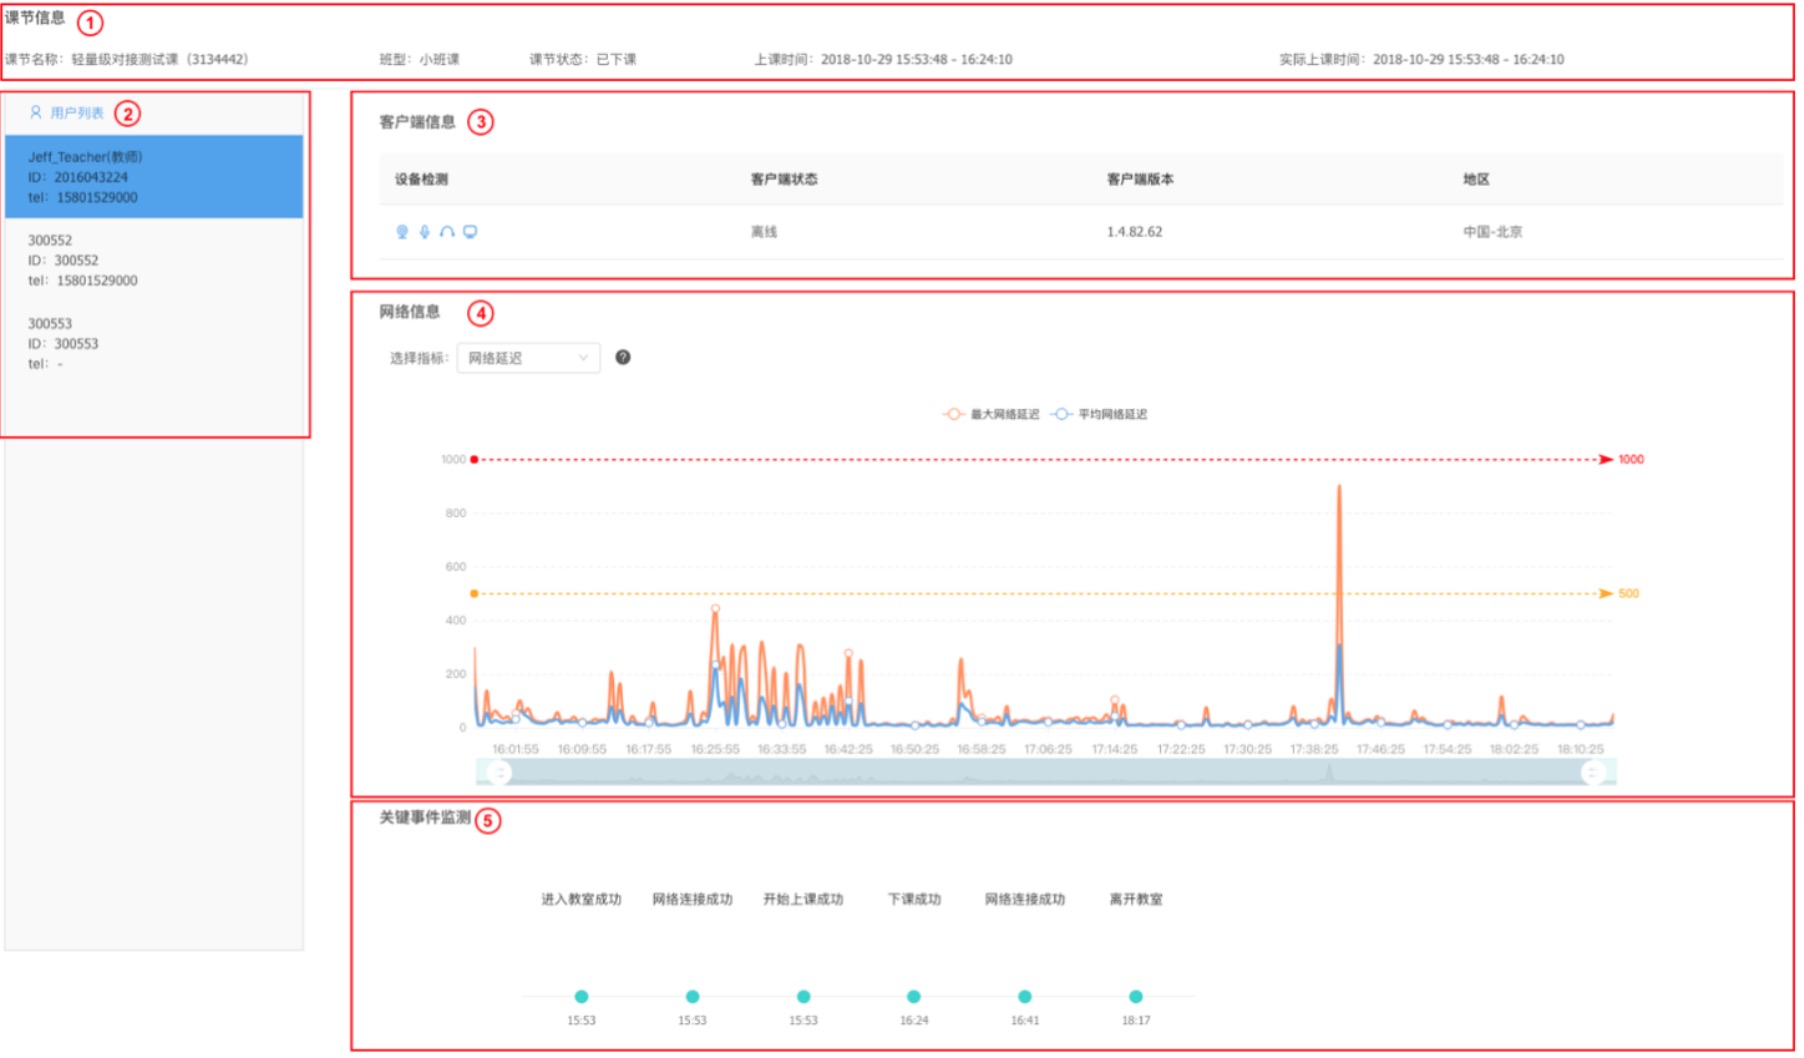Click the x-axis label 16:01:55

[515, 749]
